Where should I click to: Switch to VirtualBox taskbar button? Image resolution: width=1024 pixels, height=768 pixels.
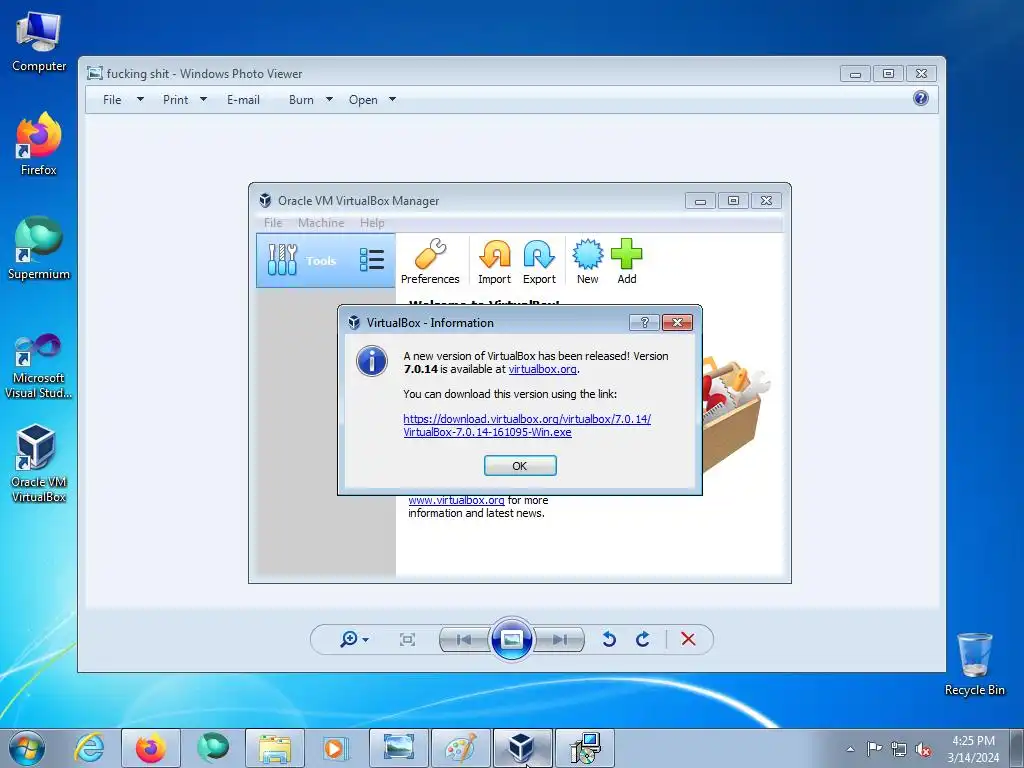click(522, 748)
